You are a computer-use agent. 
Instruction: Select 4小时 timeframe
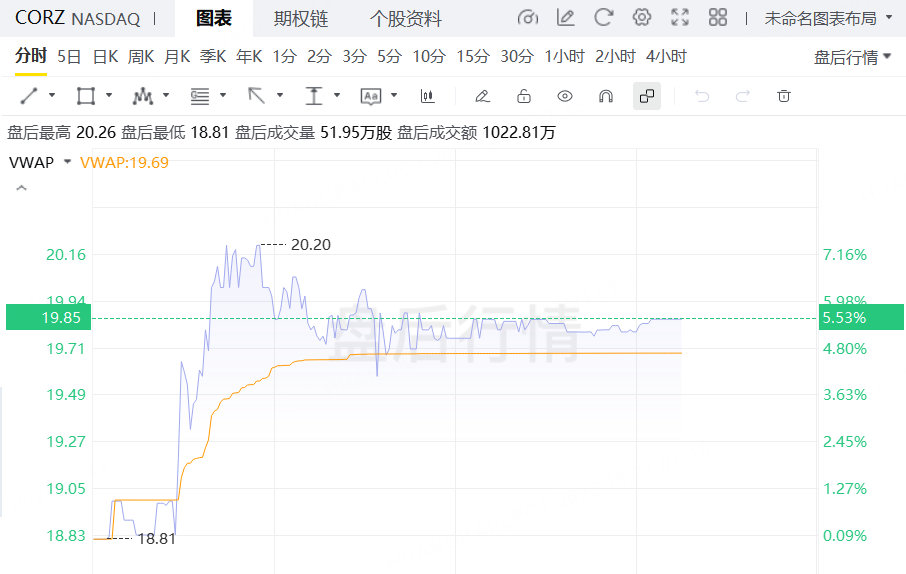(666, 57)
